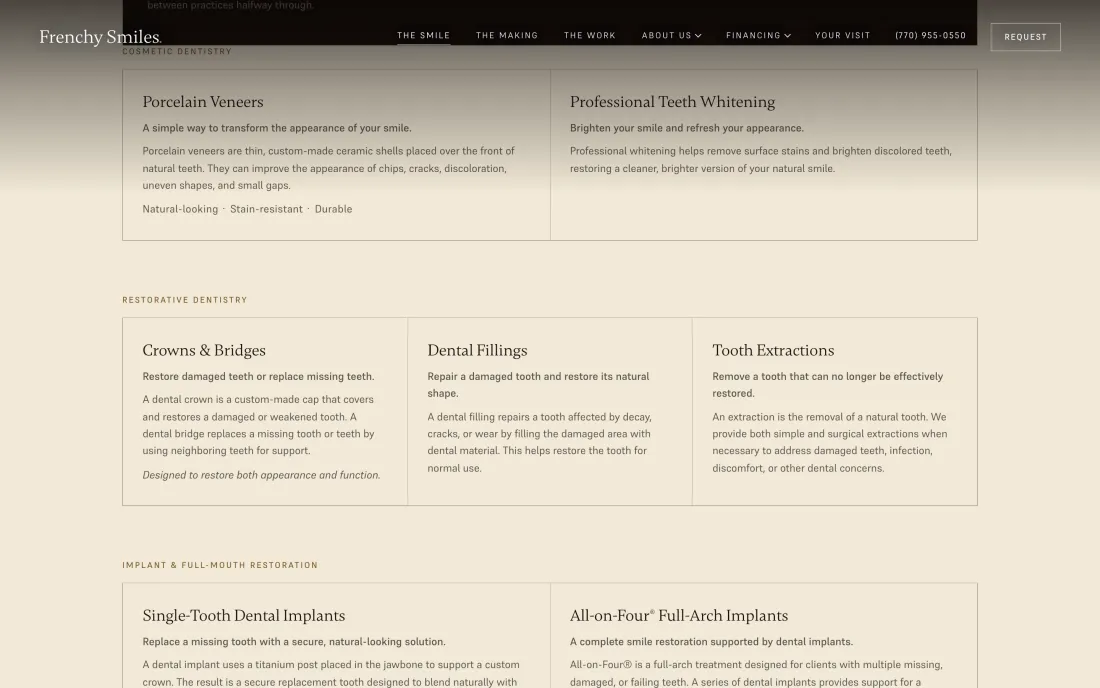Expand the About Us dropdown
This screenshot has height=688, width=1100.
point(671,35)
